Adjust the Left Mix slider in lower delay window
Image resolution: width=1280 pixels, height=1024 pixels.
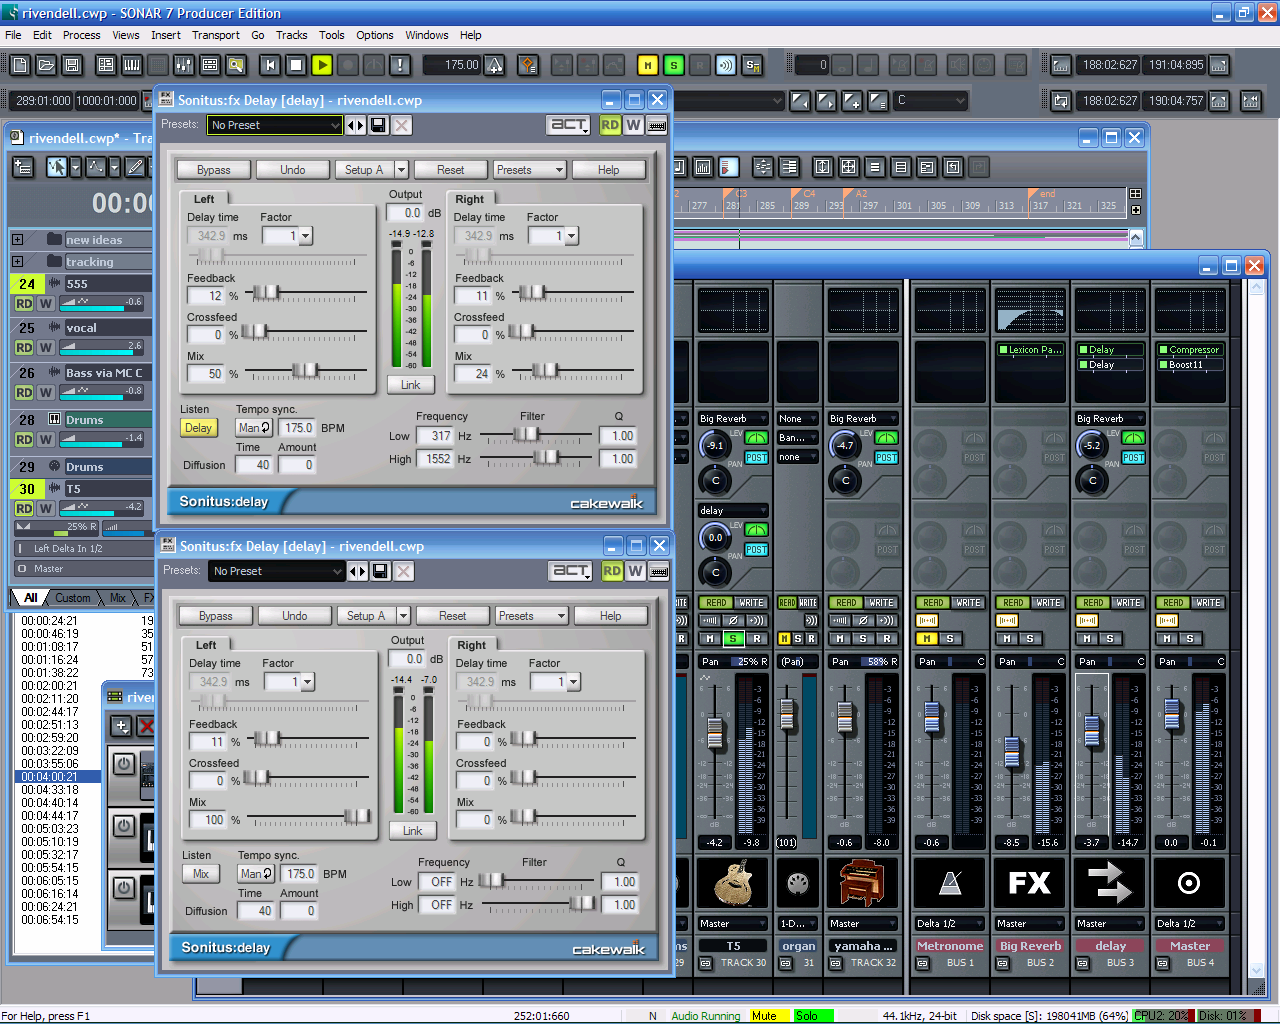click(x=356, y=817)
